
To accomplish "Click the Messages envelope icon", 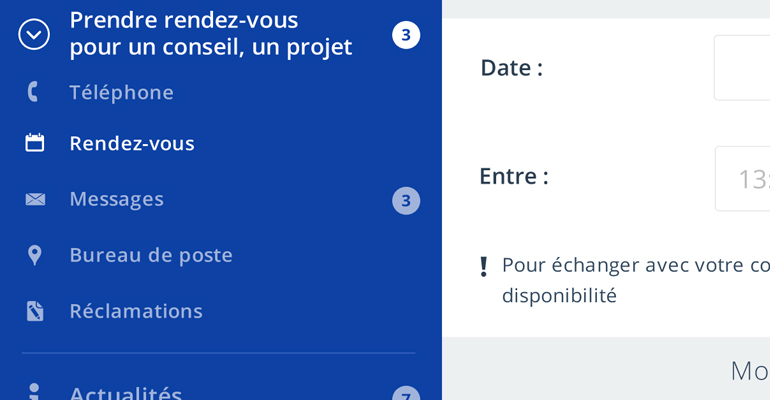I will [35, 199].
